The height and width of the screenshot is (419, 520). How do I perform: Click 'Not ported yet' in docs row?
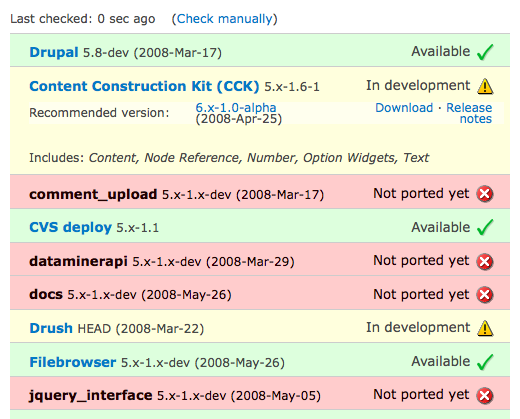pos(421,295)
